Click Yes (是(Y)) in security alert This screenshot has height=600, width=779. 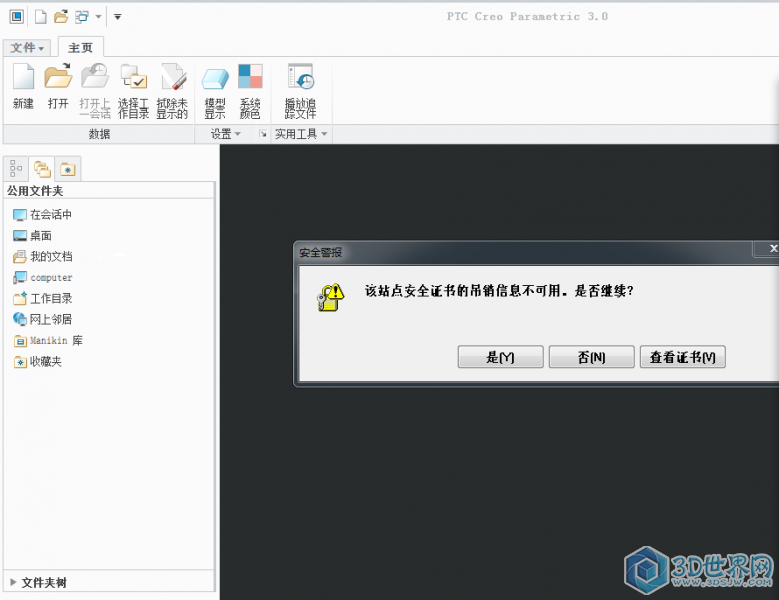click(500, 357)
